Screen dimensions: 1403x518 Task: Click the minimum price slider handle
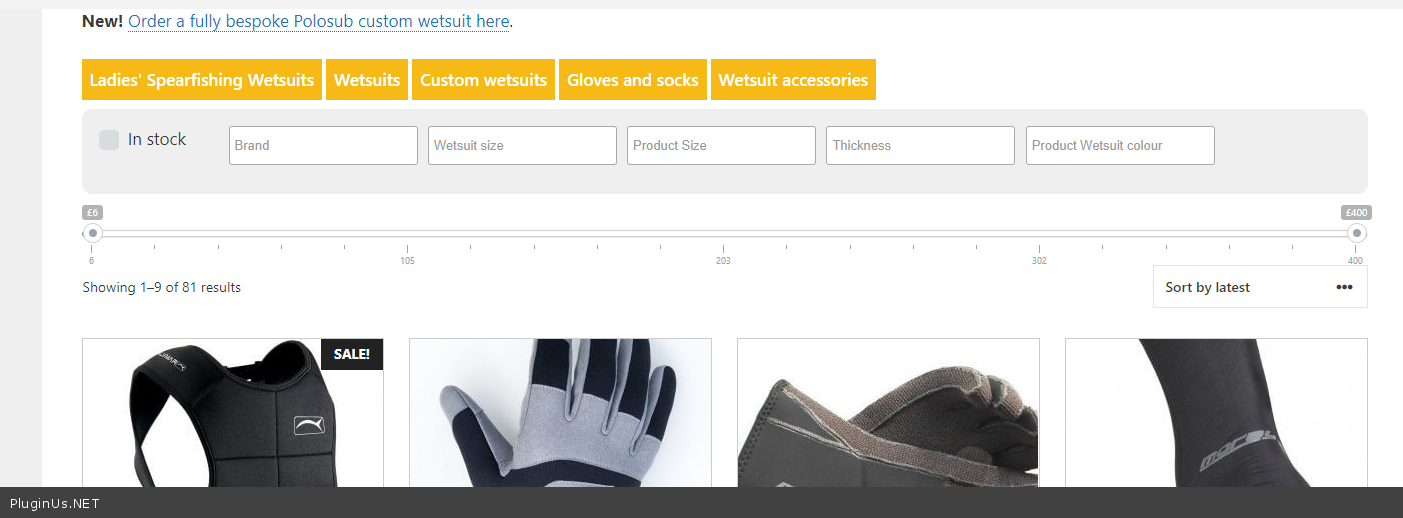pos(93,233)
